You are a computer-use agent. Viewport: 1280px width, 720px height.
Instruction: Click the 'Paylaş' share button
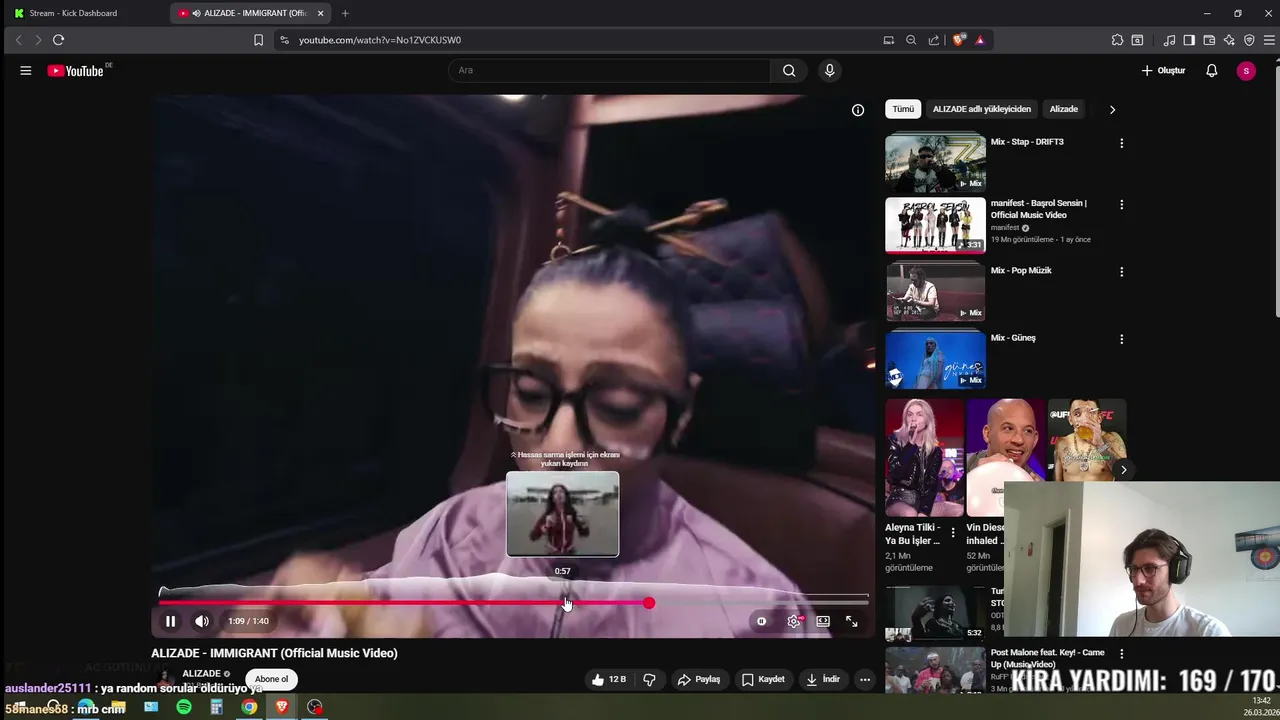pos(698,680)
